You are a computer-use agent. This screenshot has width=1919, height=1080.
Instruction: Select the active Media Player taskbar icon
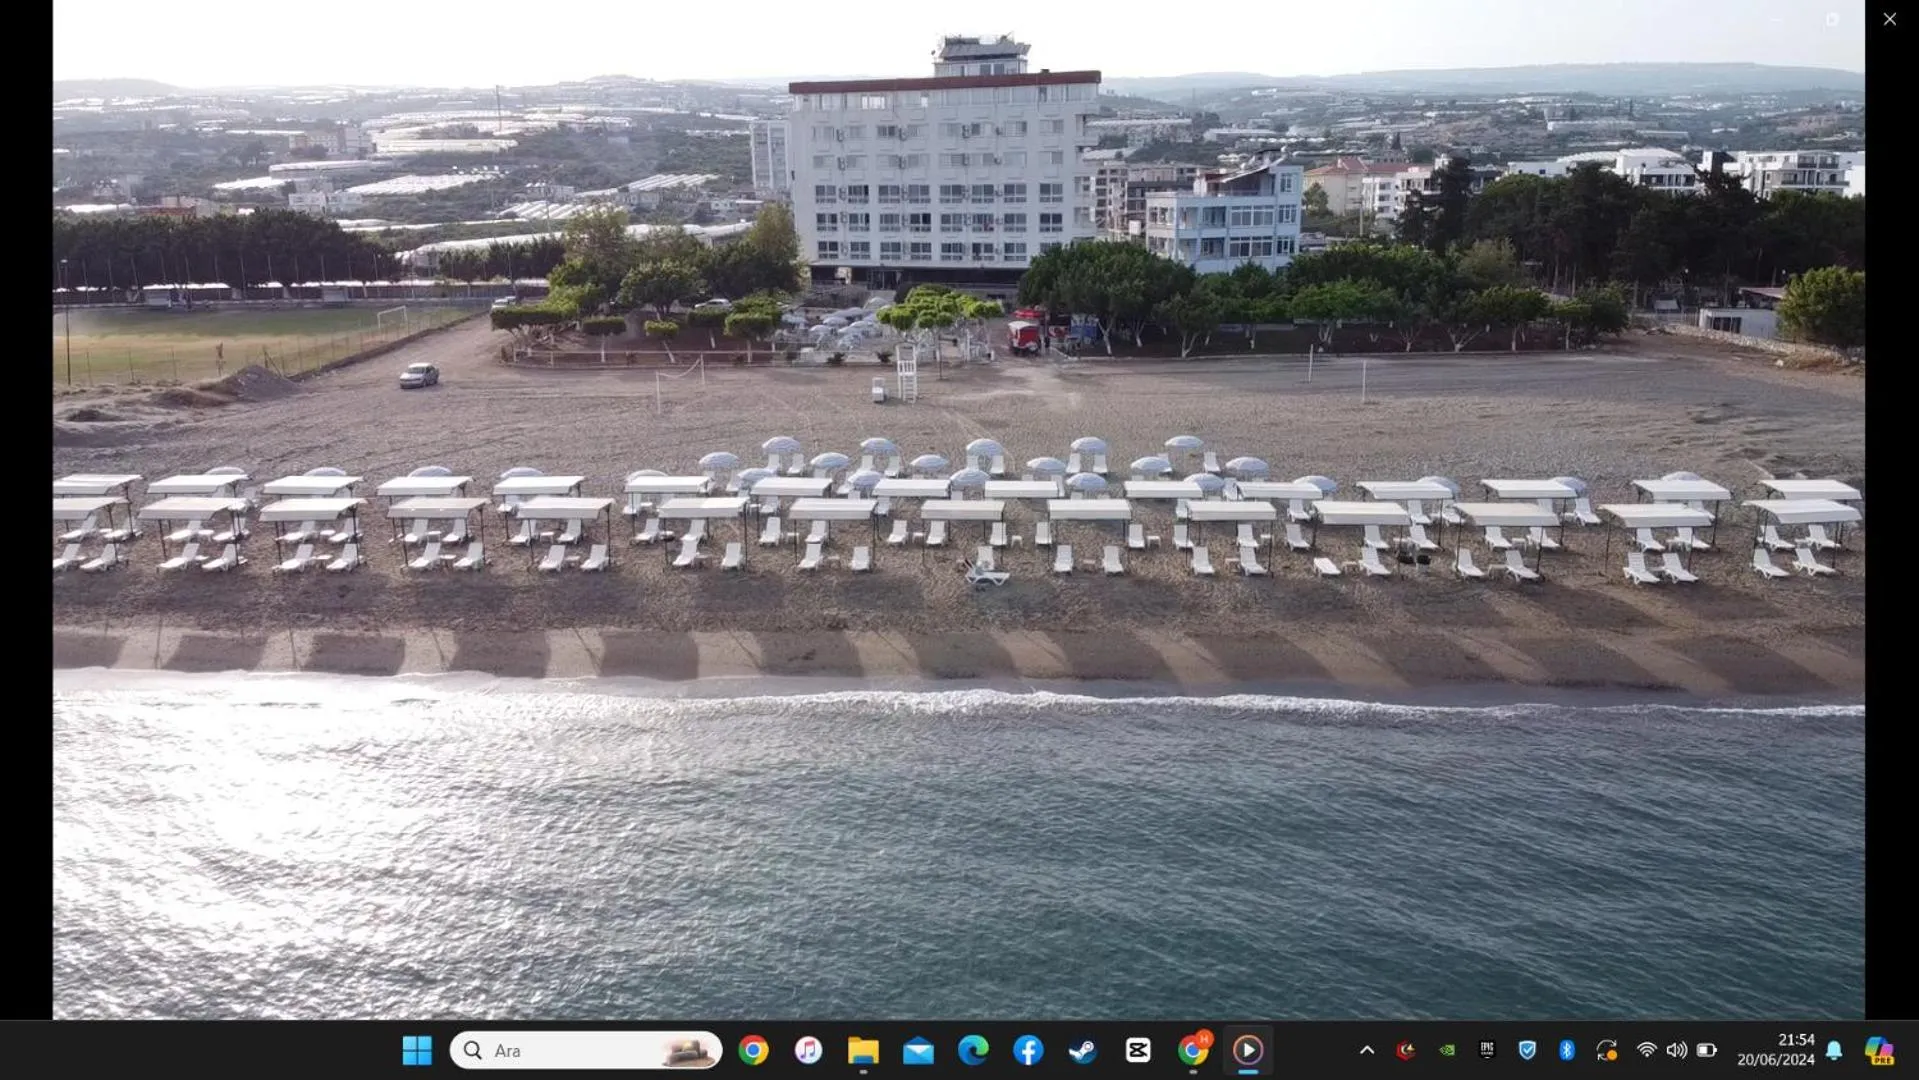(1248, 1050)
